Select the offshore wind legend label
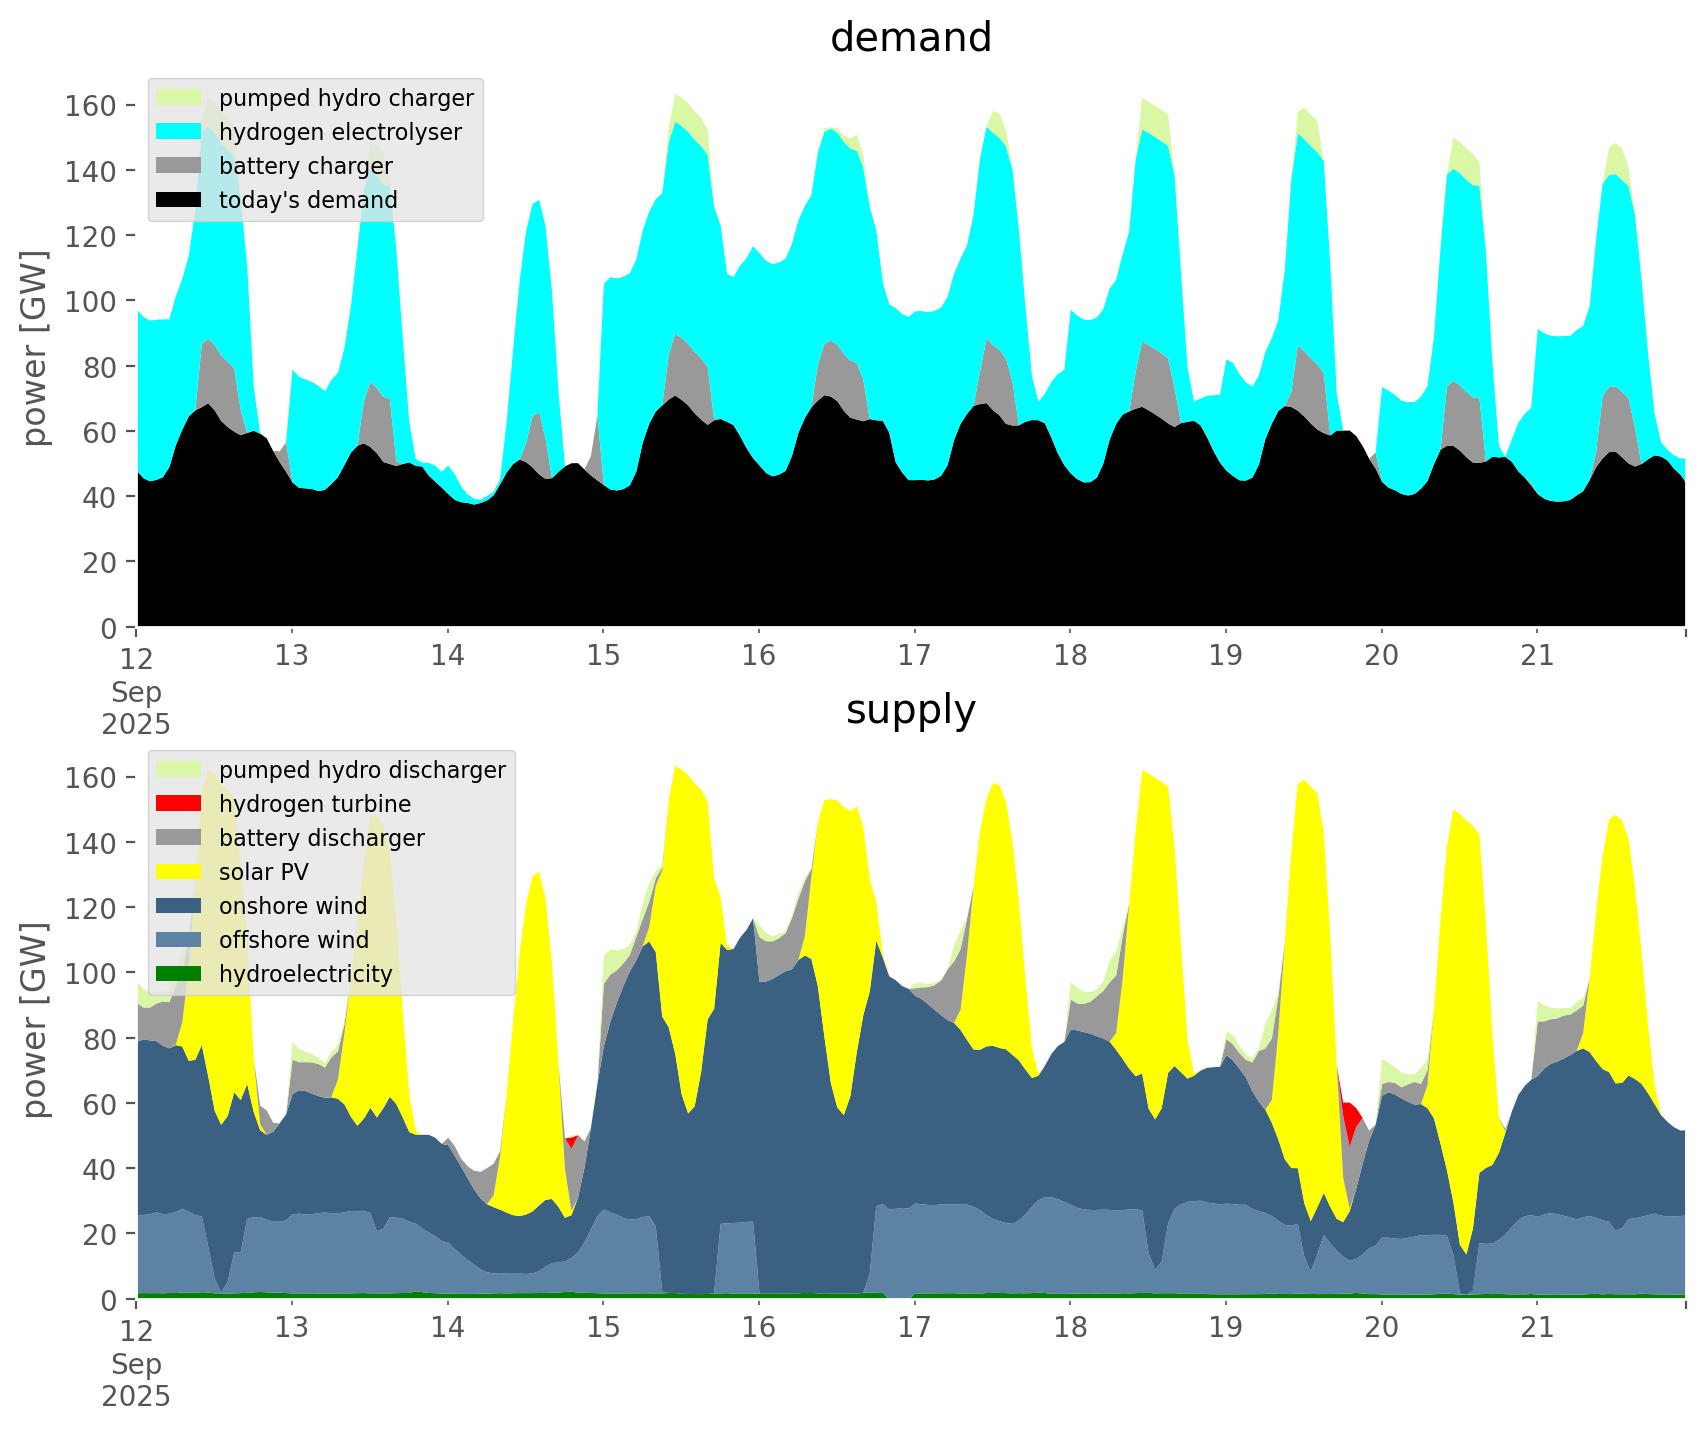1706x1431 pixels. pyautogui.click(x=294, y=940)
